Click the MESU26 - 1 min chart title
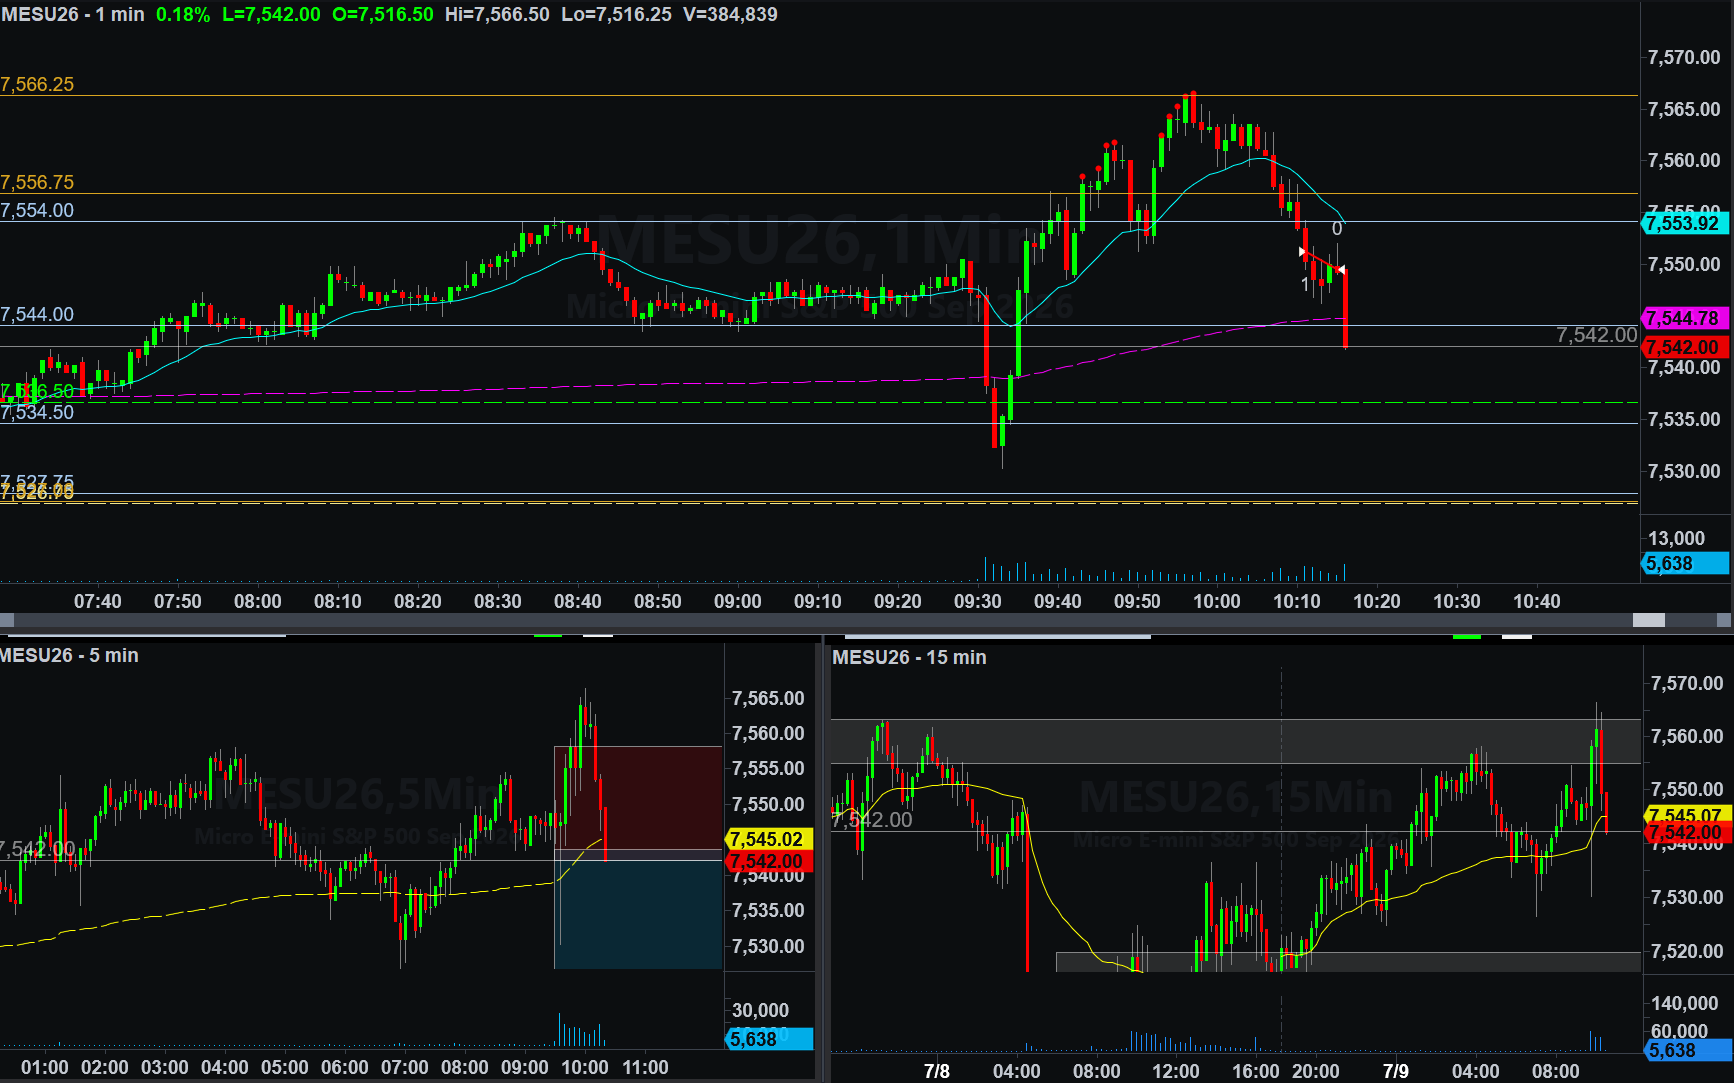 click(73, 14)
